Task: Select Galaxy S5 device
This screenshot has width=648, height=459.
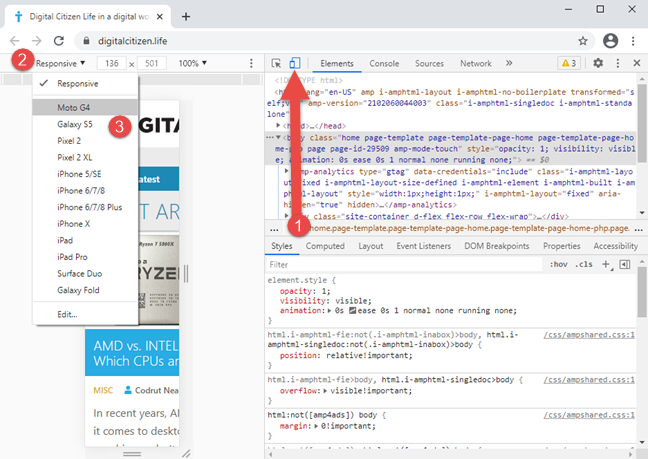Action: 85,124
